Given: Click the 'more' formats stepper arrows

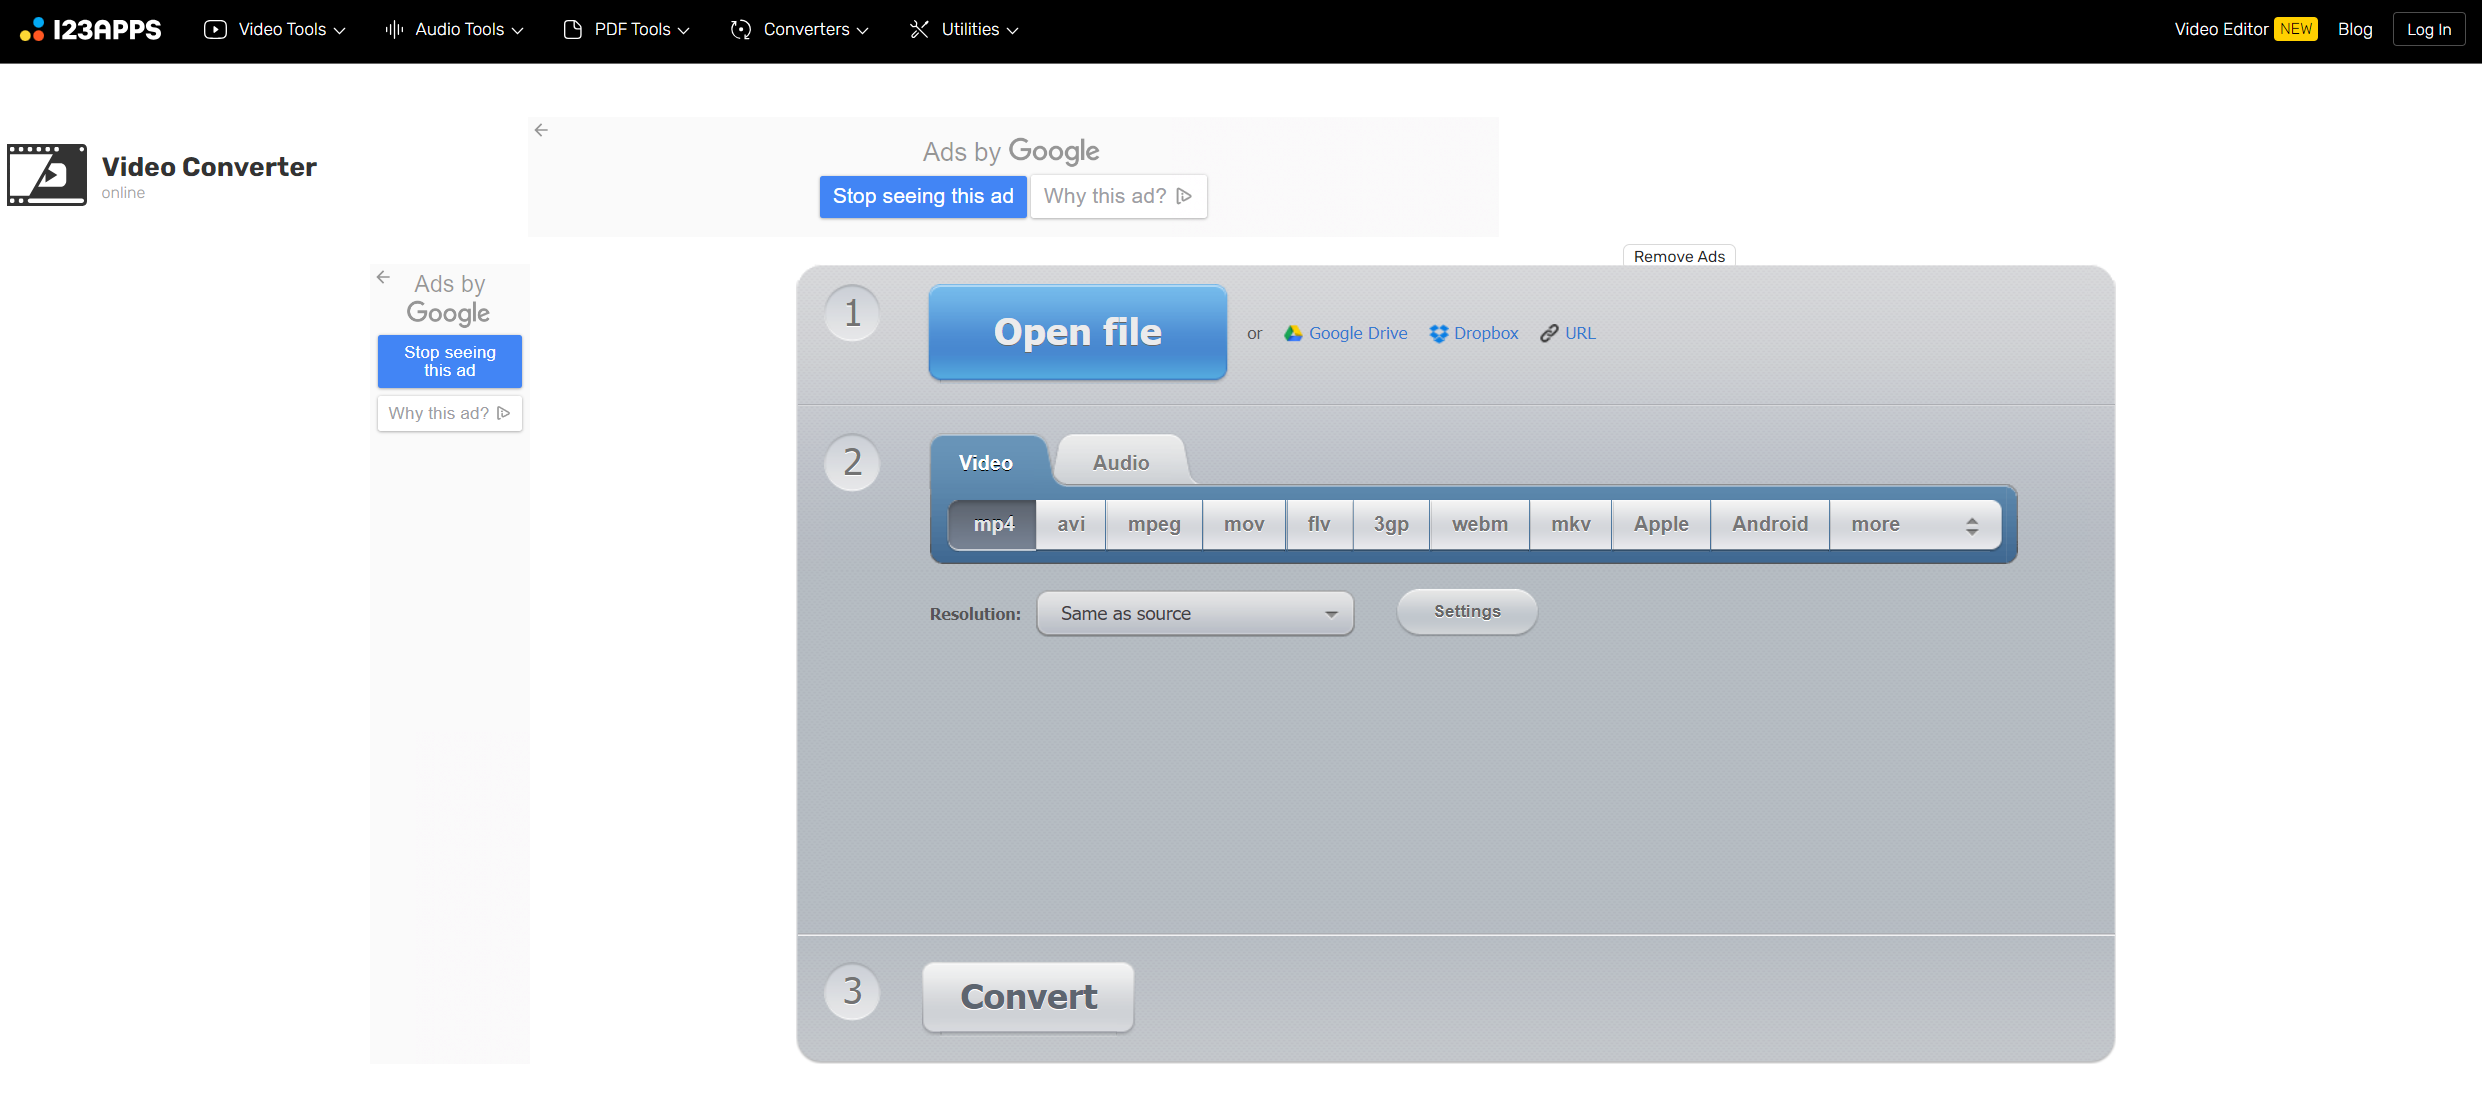Looking at the screenshot, I should 1971,524.
